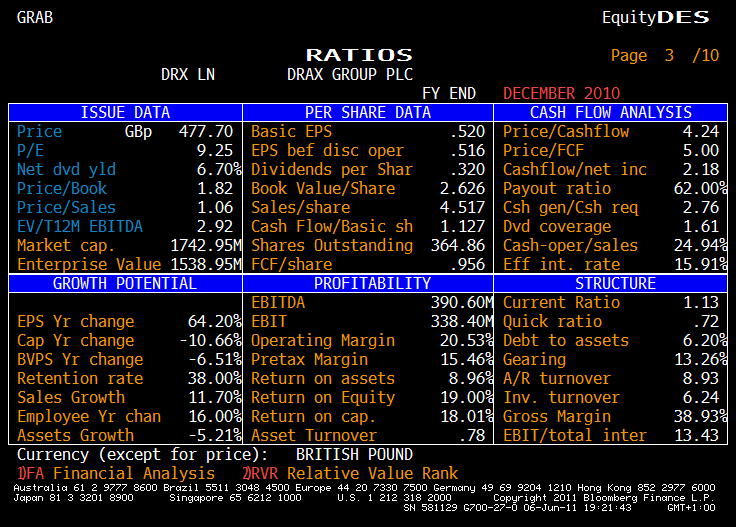Select the Price/Book label

coord(62,188)
